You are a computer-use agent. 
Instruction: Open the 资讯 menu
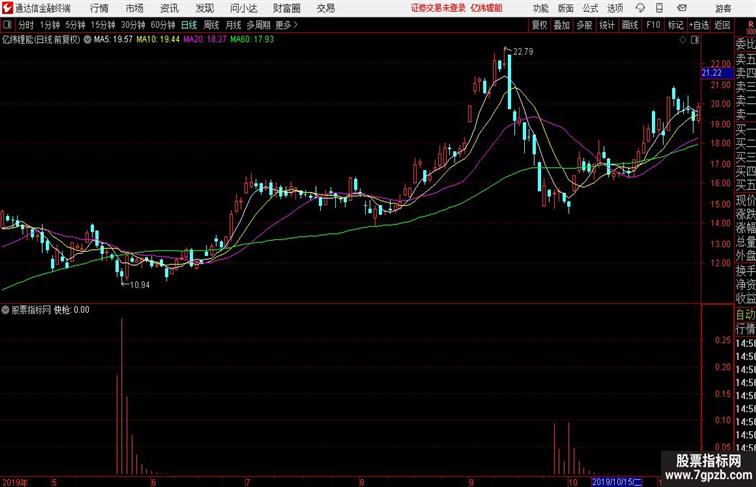tap(169, 8)
